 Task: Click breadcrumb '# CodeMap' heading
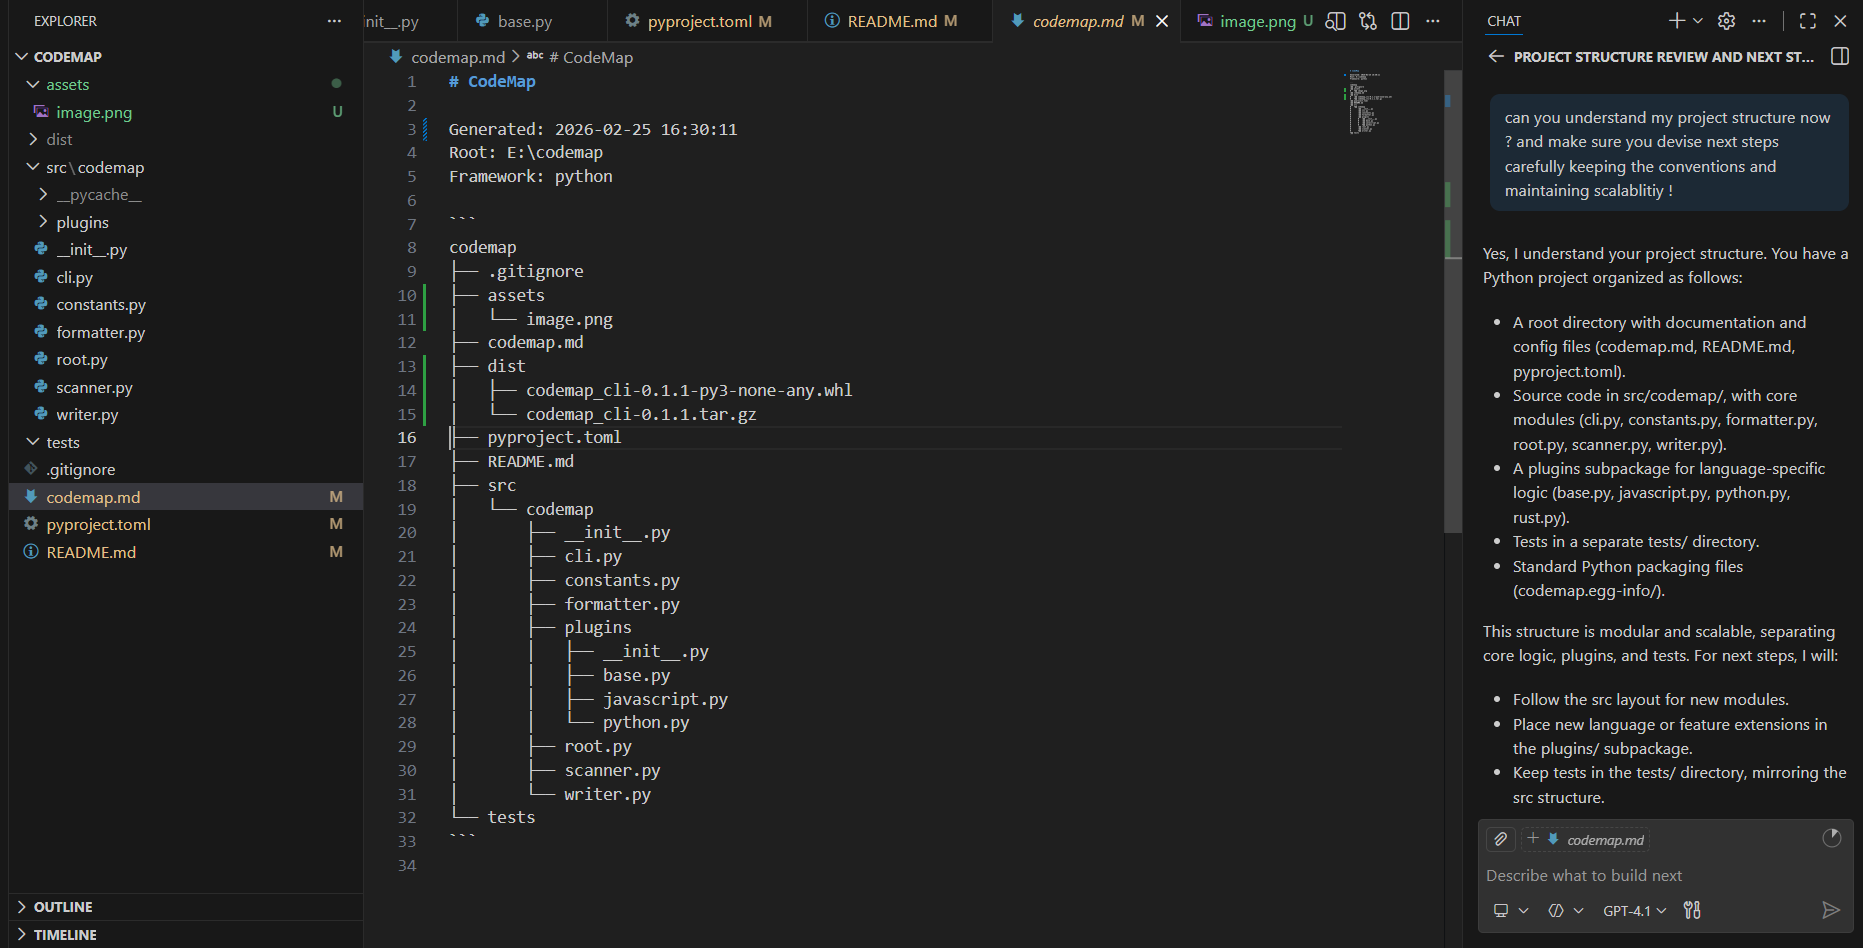click(590, 57)
